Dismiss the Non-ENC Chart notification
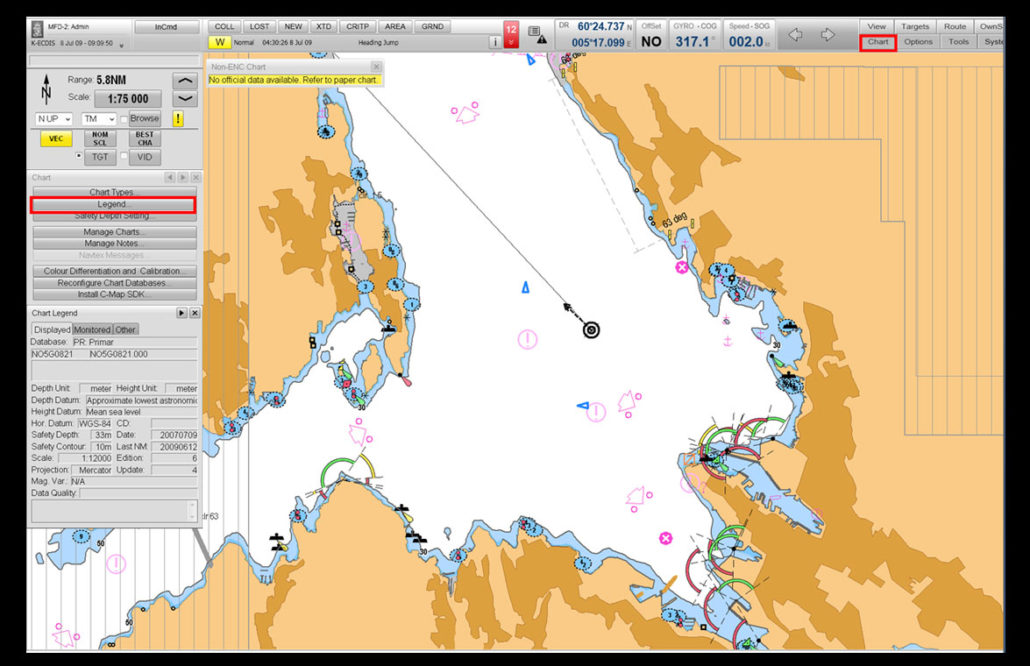Viewport: 1030px width, 666px height. tap(376, 66)
